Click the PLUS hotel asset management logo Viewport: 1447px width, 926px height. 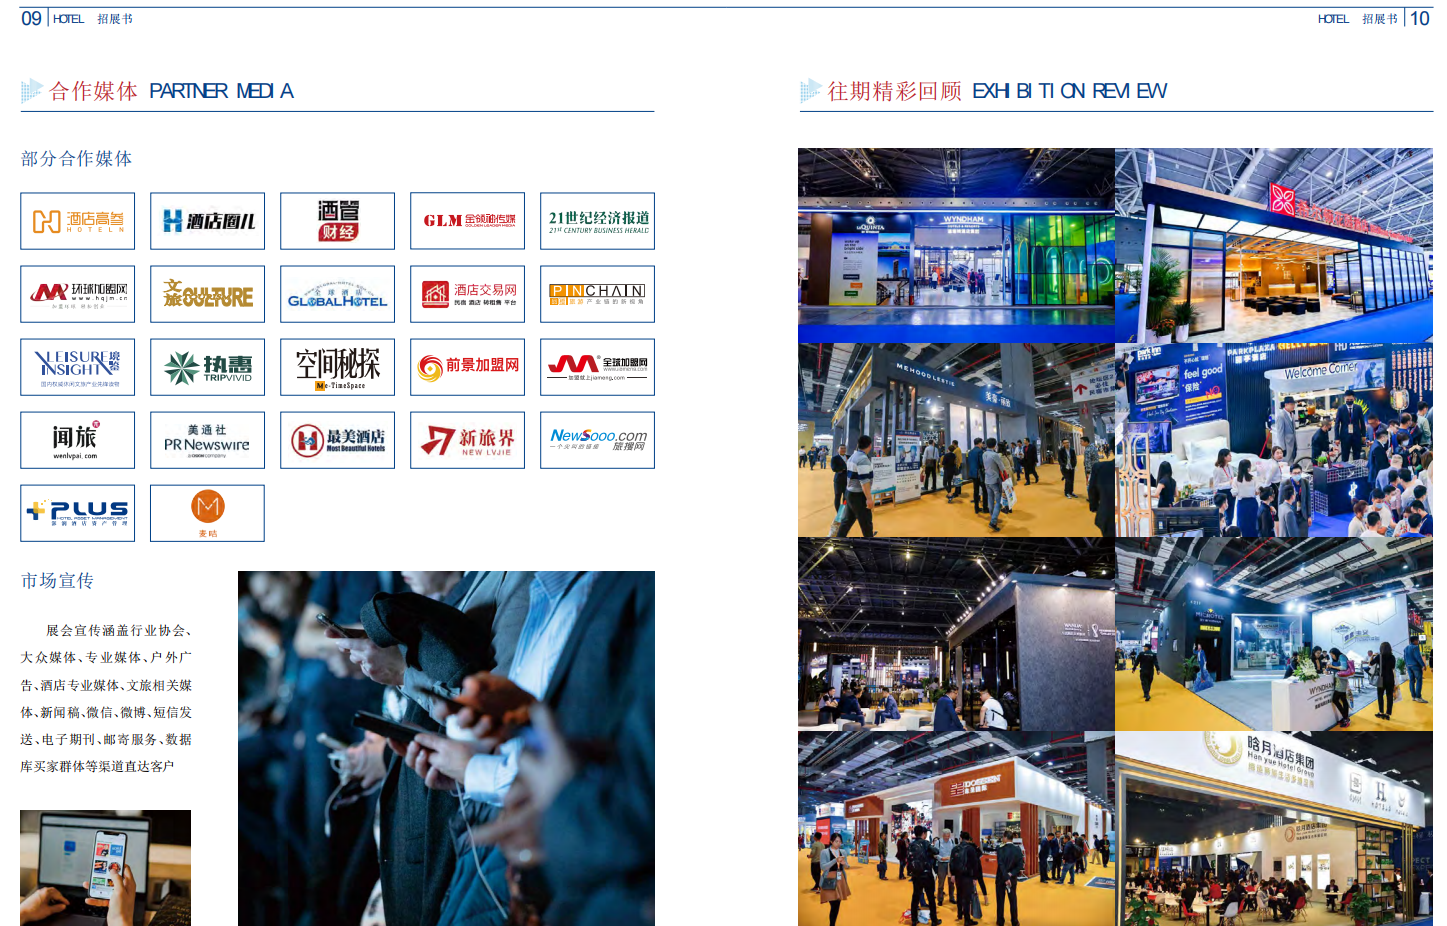pyautogui.click(x=77, y=513)
